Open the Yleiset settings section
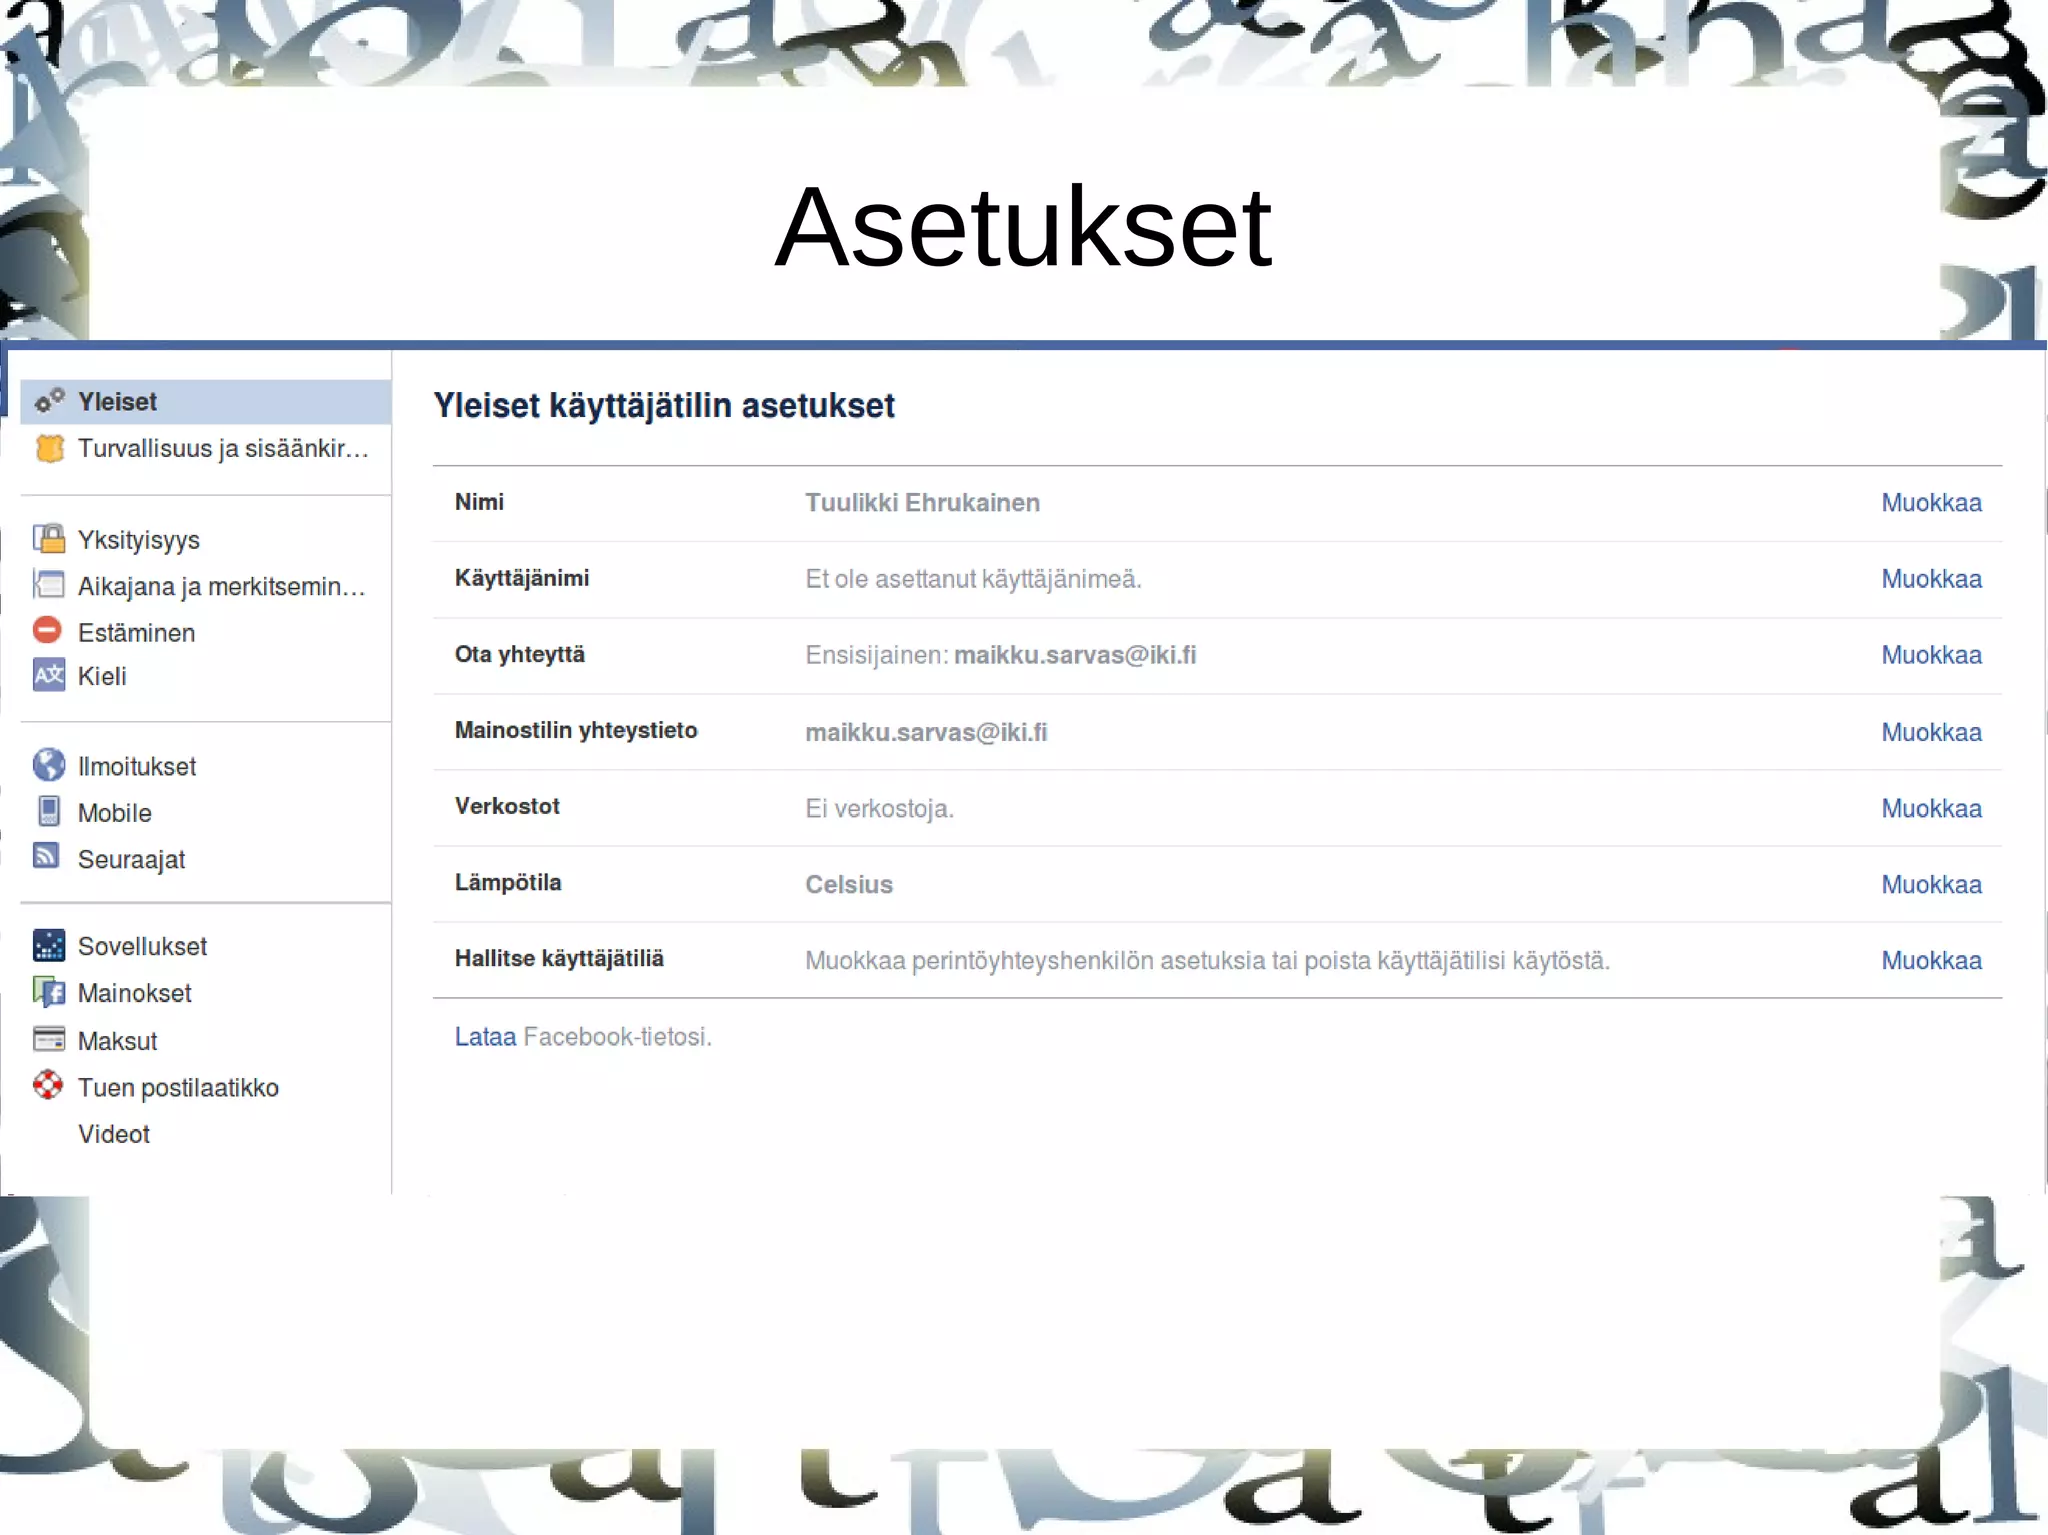Image resolution: width=2048 pixels, height=1535 pixels. click(x=205, y=402)
